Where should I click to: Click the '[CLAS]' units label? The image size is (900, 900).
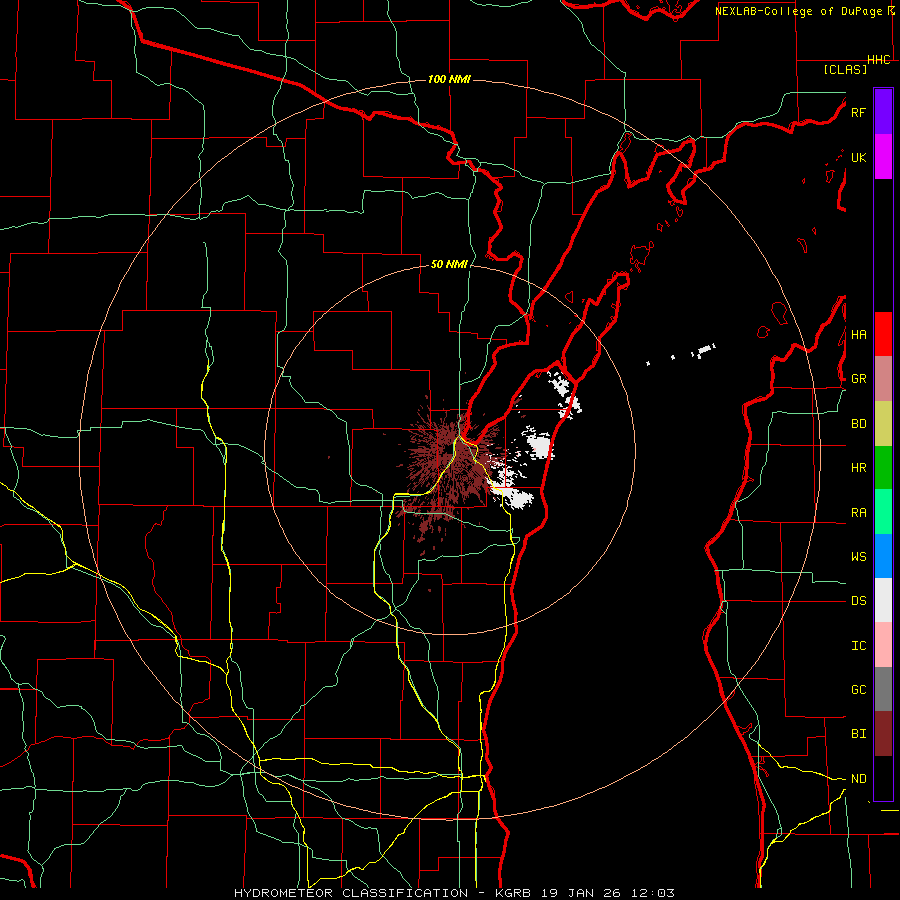click(x=845, y=69)
